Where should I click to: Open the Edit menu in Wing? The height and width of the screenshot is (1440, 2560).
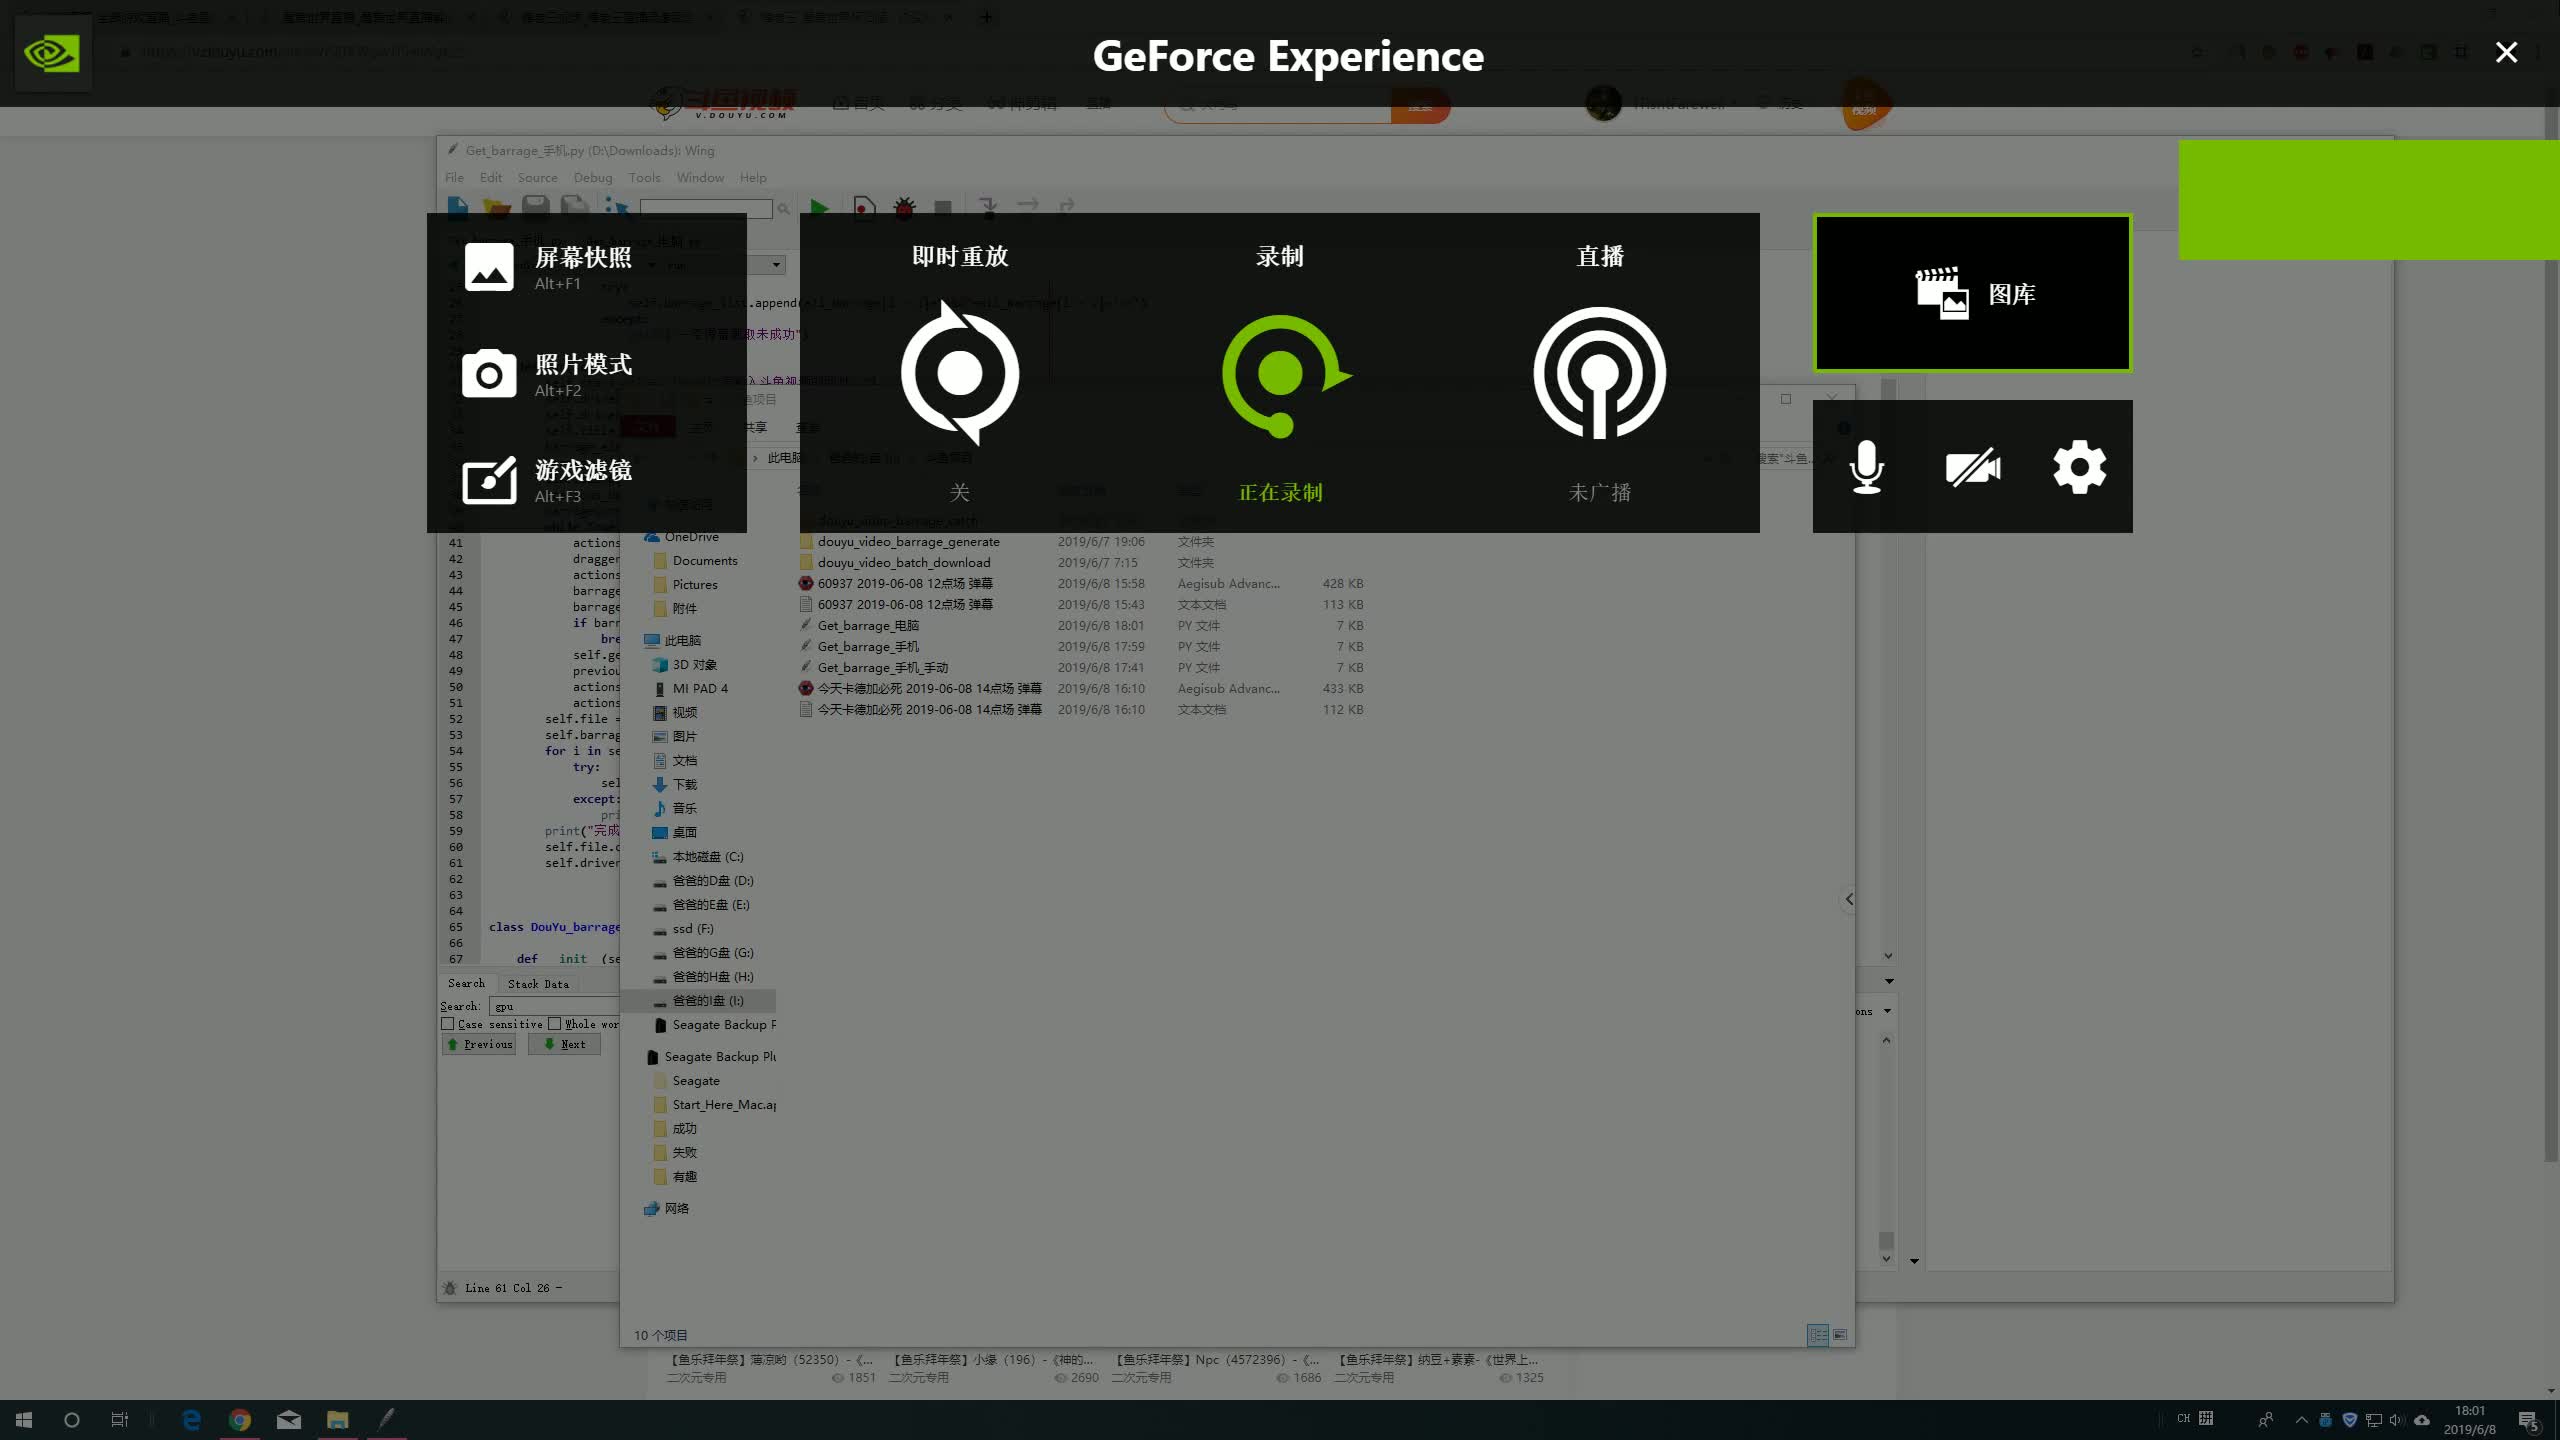click(491, 177)
